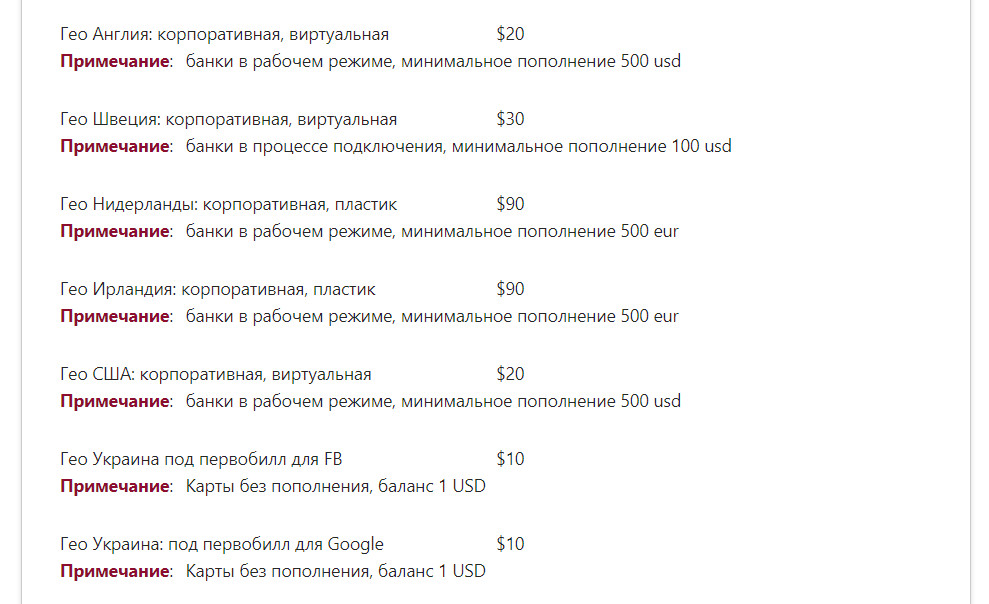
Task: Click the "Примечание" label under the FB entry
Action: (116, 487)
